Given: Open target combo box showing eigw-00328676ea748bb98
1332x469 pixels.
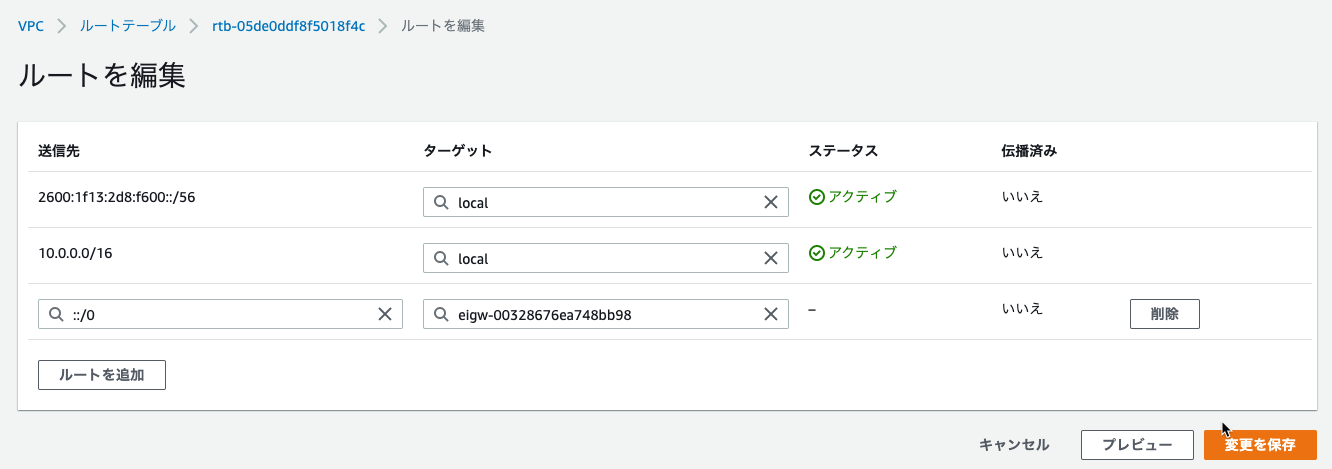Looking at the screenshot, I should (x=606, y=314).
